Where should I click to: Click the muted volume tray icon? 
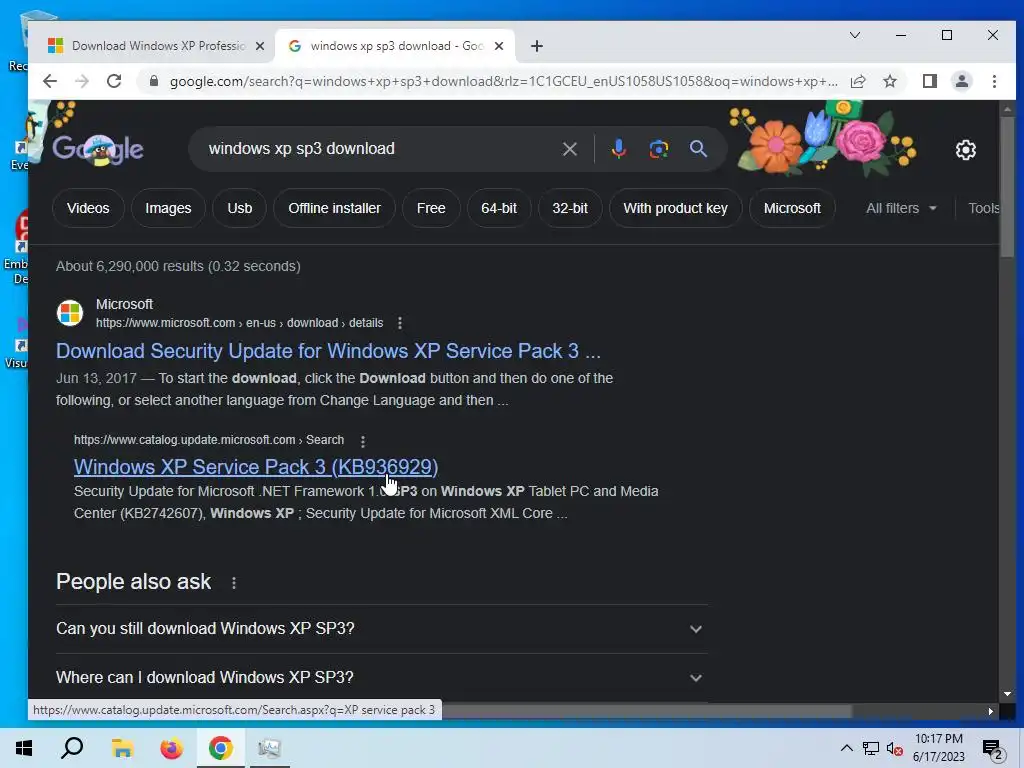[895, 748]
